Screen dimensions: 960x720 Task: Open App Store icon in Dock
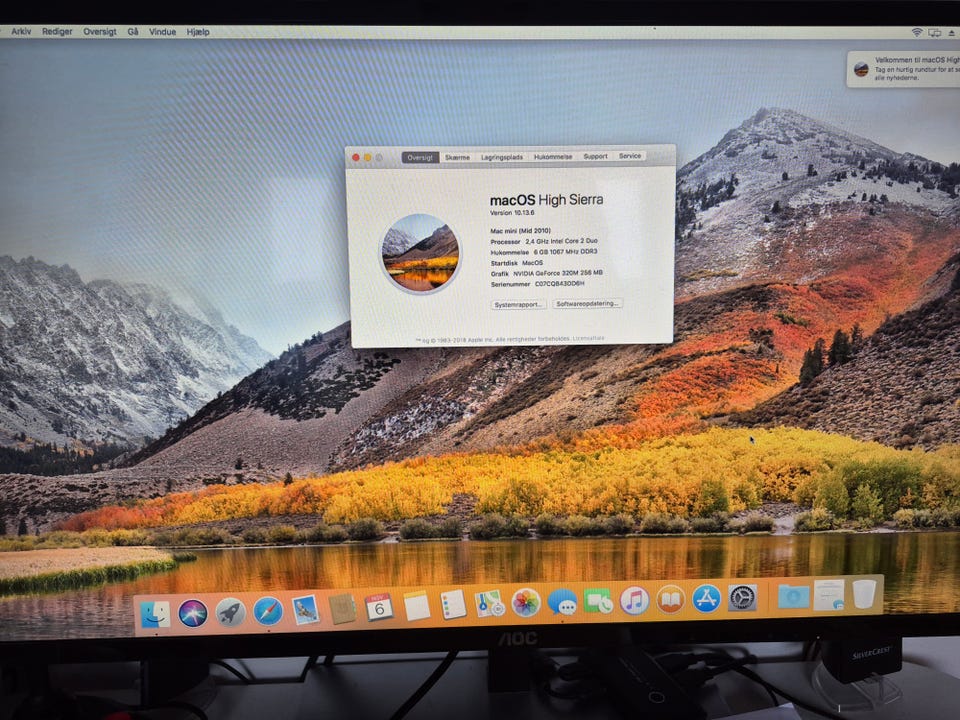[707, 598]
